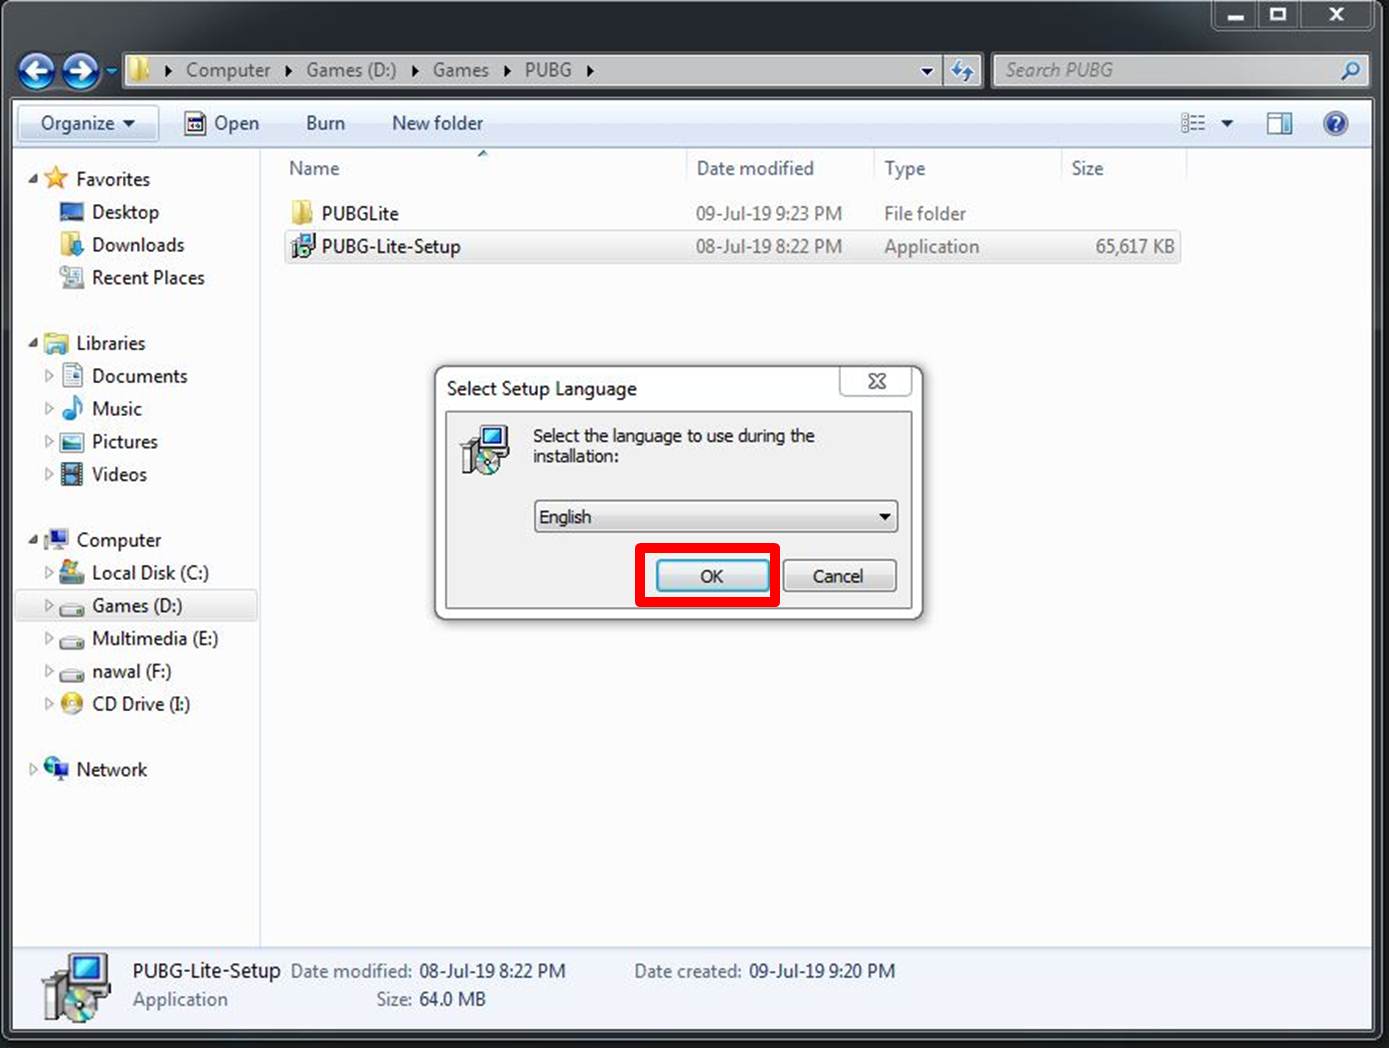Click the Local Disk (C:) drive icon
Image resolution: width=1389 pixels, height=1048 pixels.
click(x=71, y=572)
